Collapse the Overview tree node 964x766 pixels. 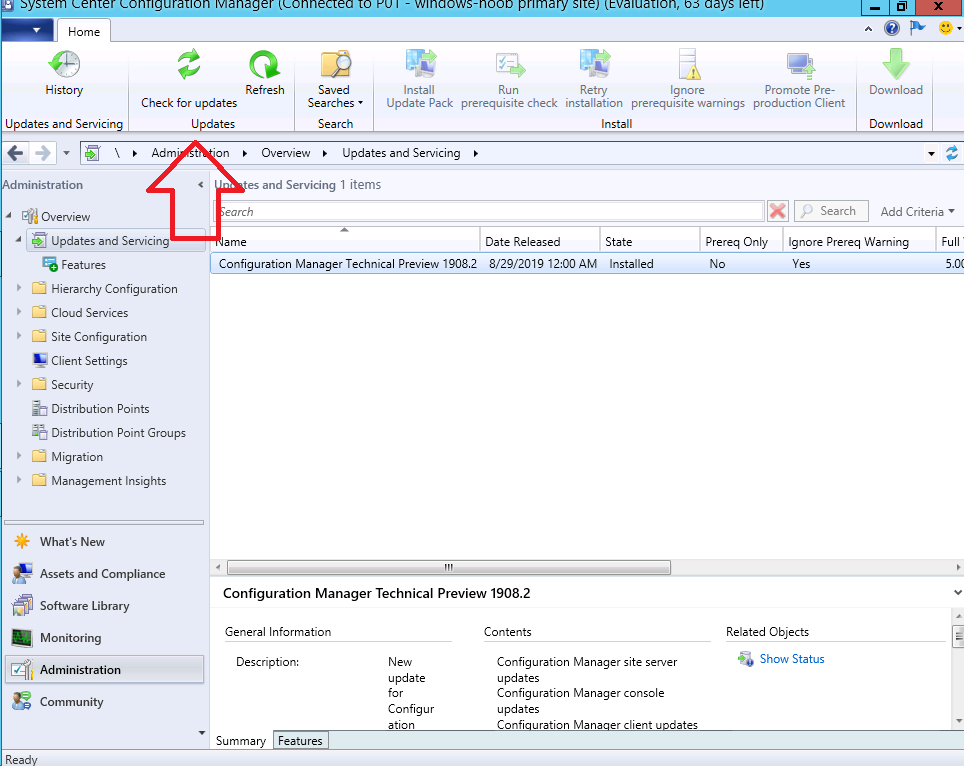[9, 216]
